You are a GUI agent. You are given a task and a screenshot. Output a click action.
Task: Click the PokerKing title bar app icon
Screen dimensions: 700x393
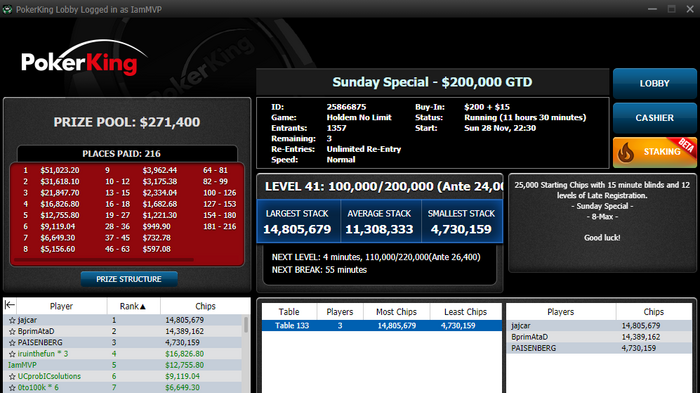[x=7, y=9]
